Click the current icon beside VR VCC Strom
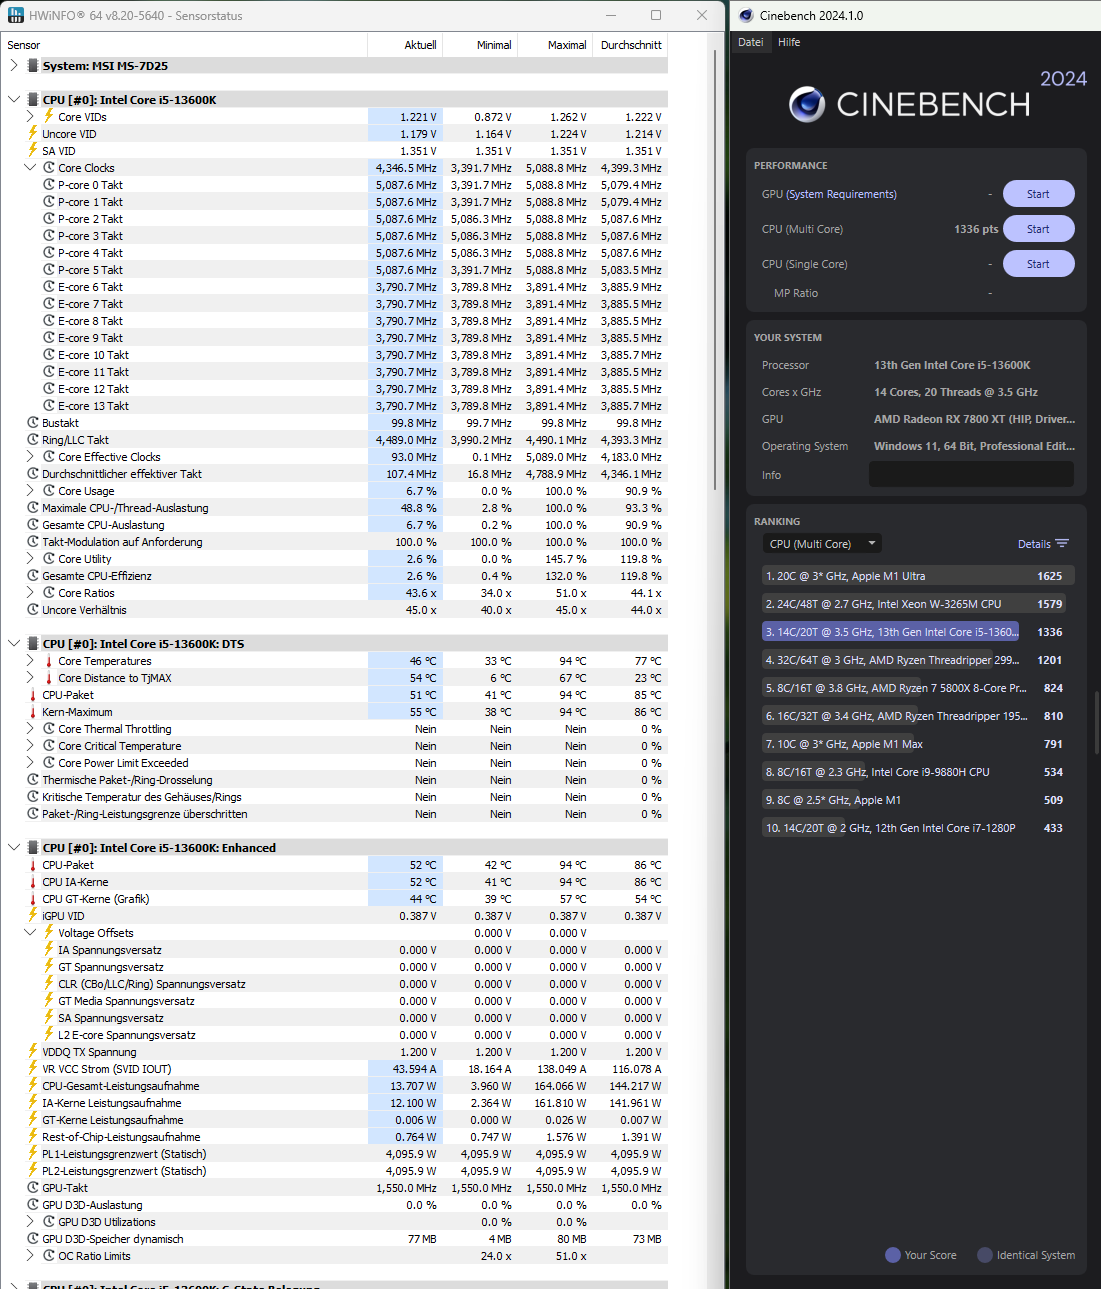 click(33, 1069)
